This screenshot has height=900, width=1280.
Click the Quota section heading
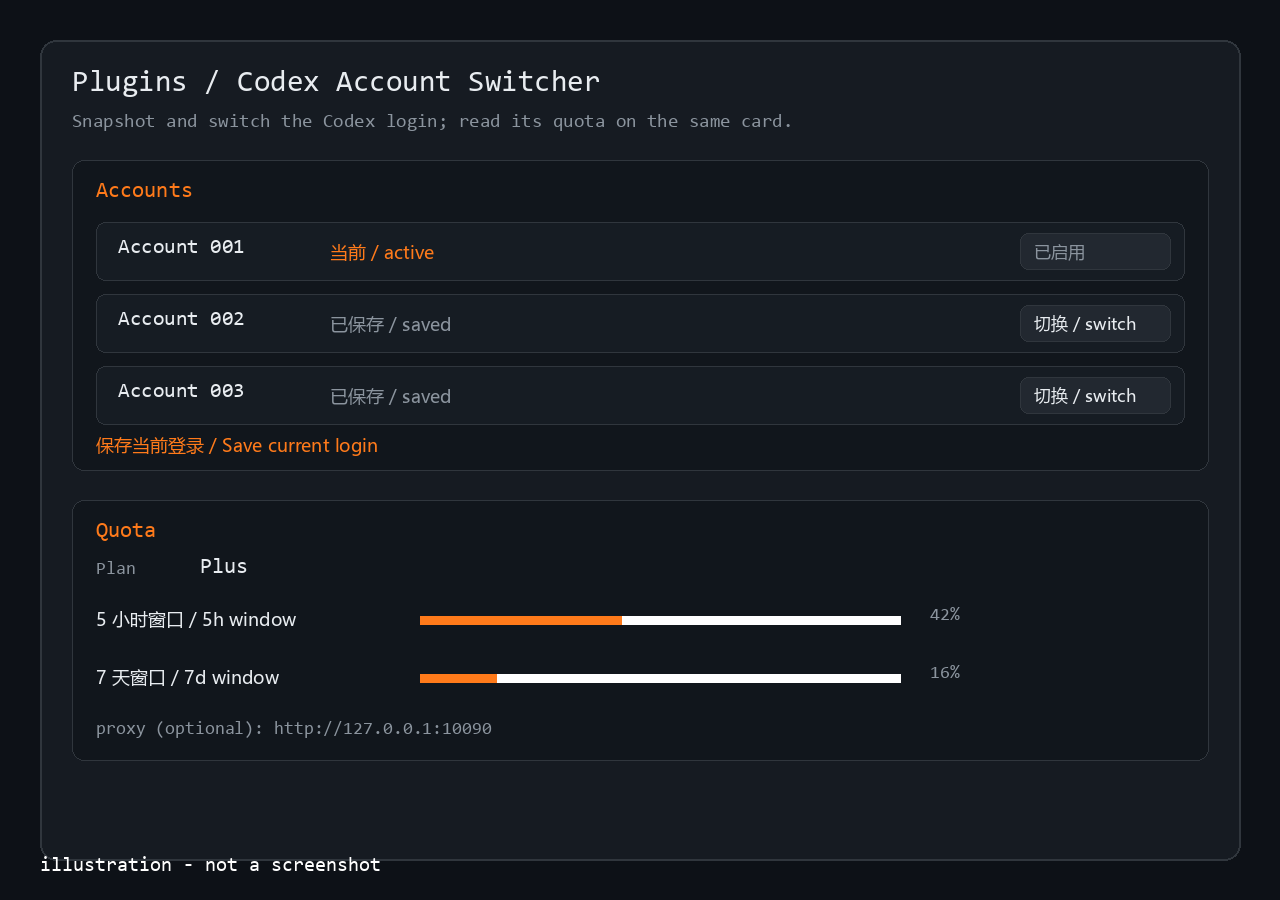pos(126,530)
